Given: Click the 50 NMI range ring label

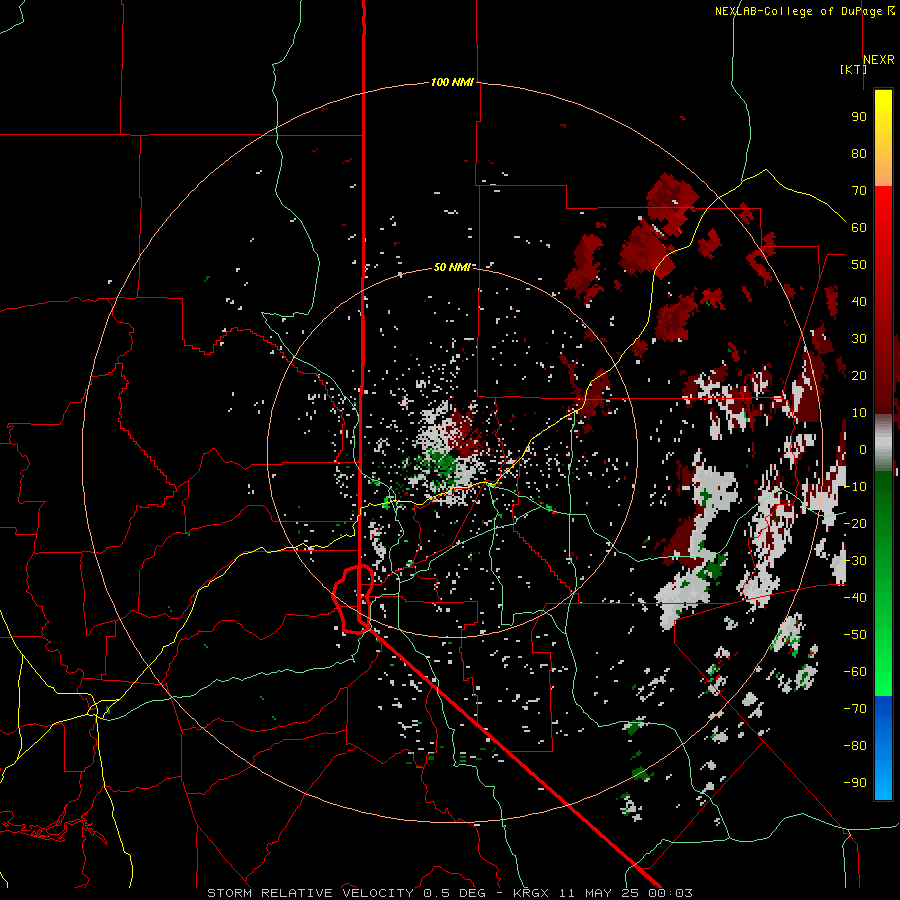Looking at the screenshot, I should pos(452,267).
